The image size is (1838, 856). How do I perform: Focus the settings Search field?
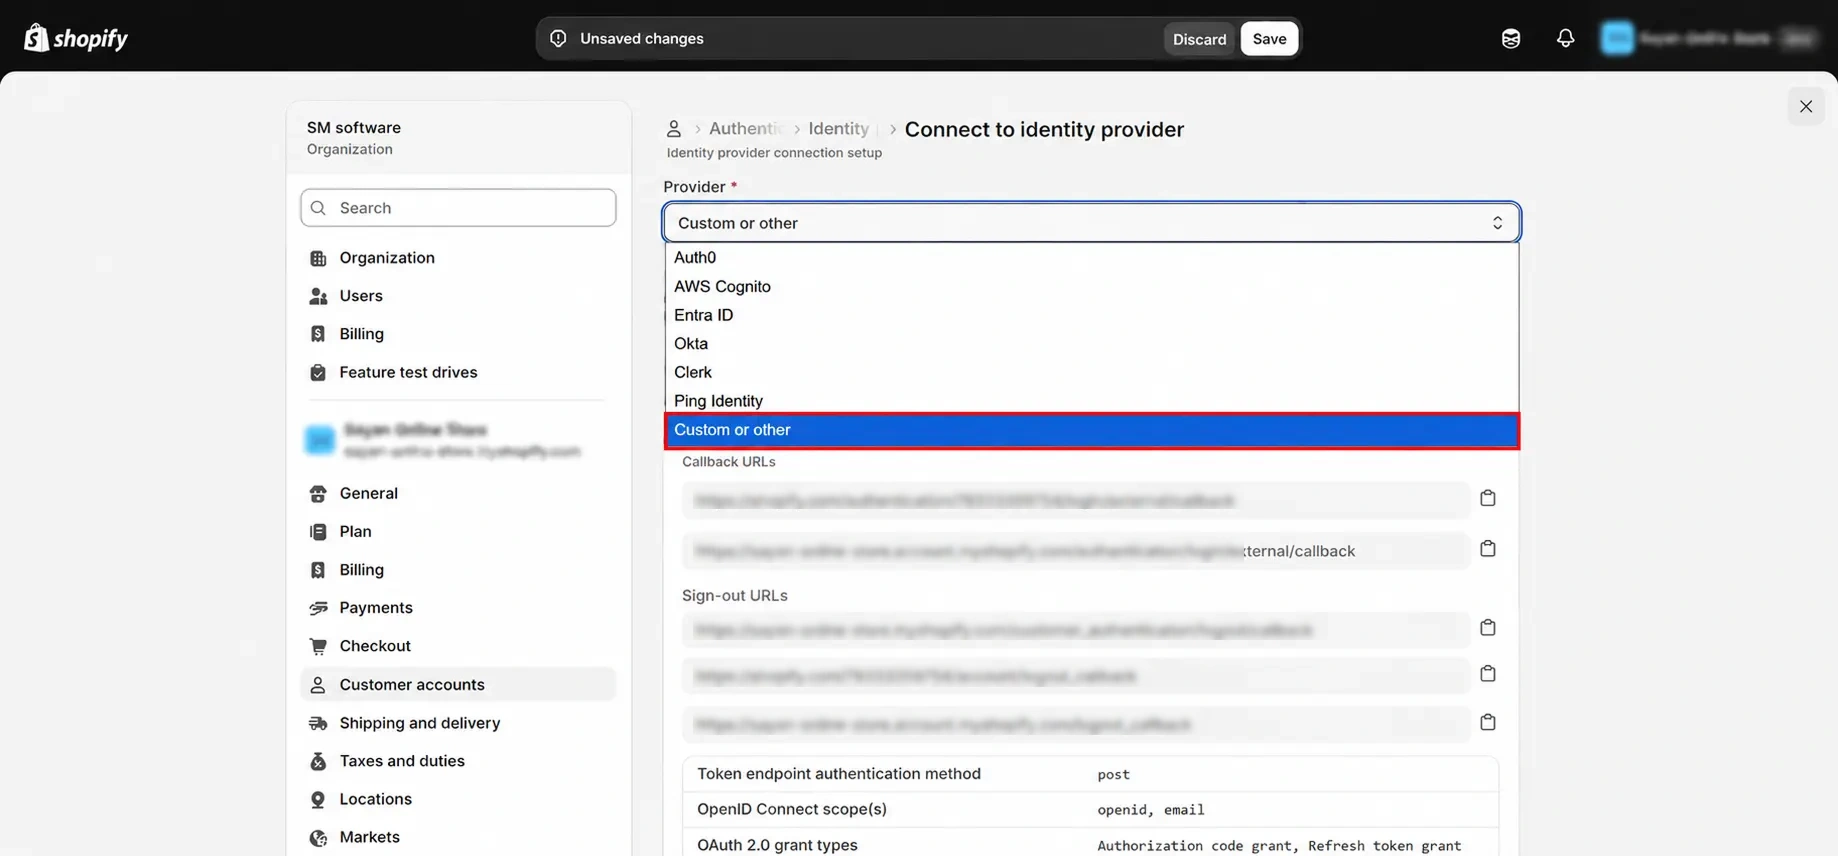point(458,208)
